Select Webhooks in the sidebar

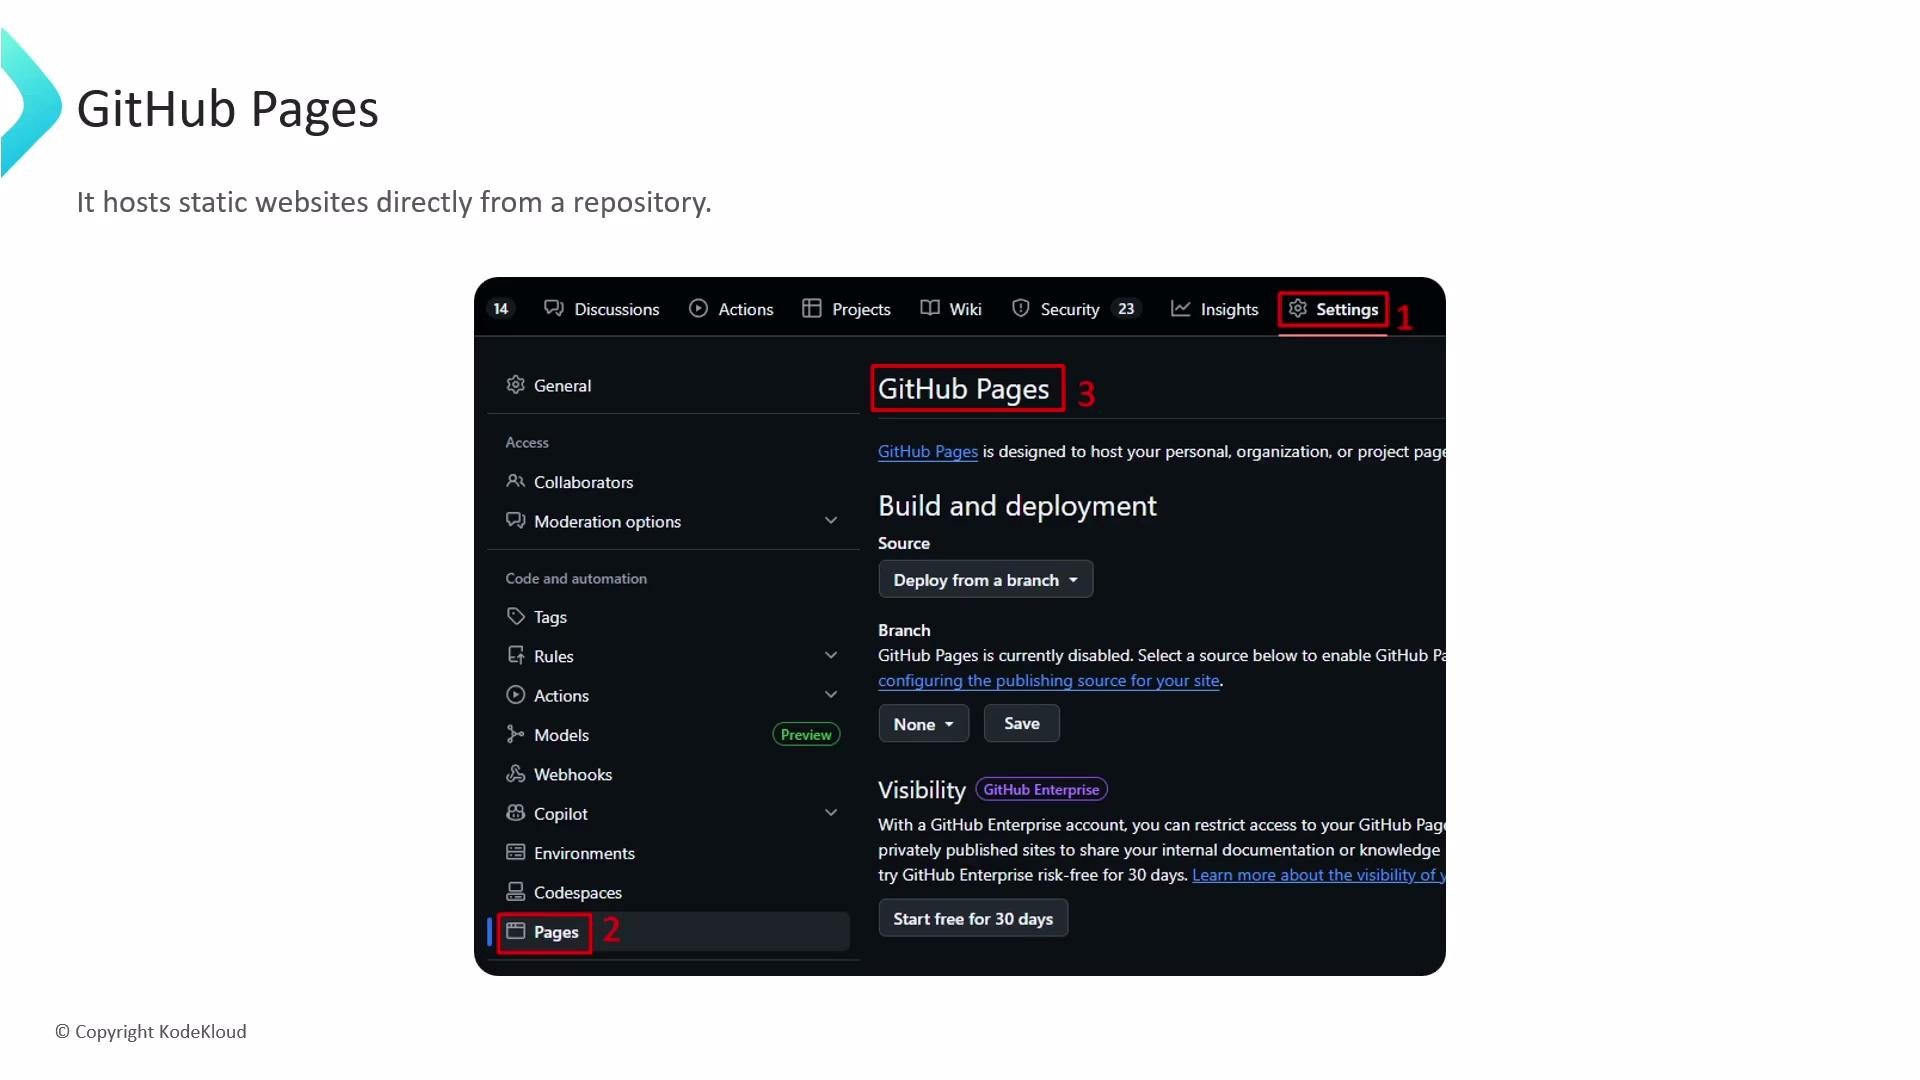coord(672,774)
